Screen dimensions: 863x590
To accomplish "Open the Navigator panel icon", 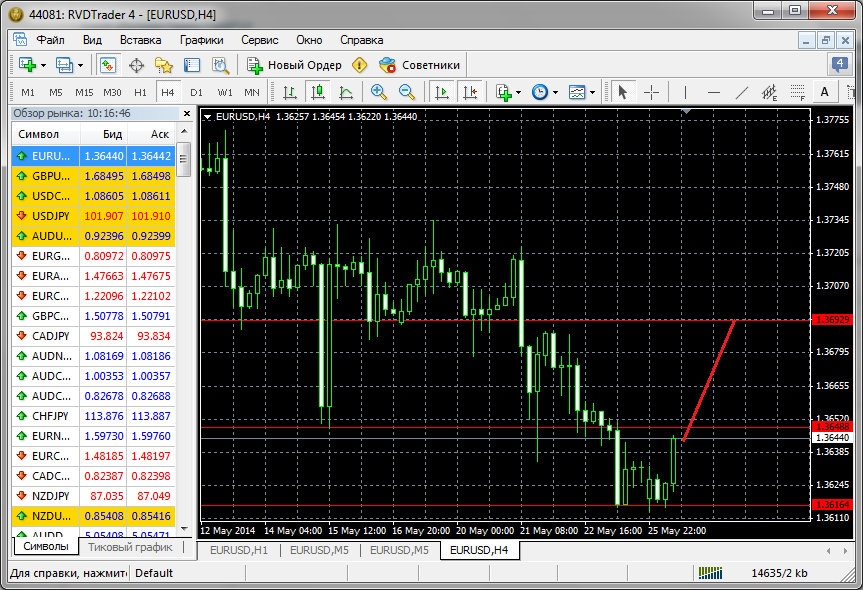I will tap(164, 65).
